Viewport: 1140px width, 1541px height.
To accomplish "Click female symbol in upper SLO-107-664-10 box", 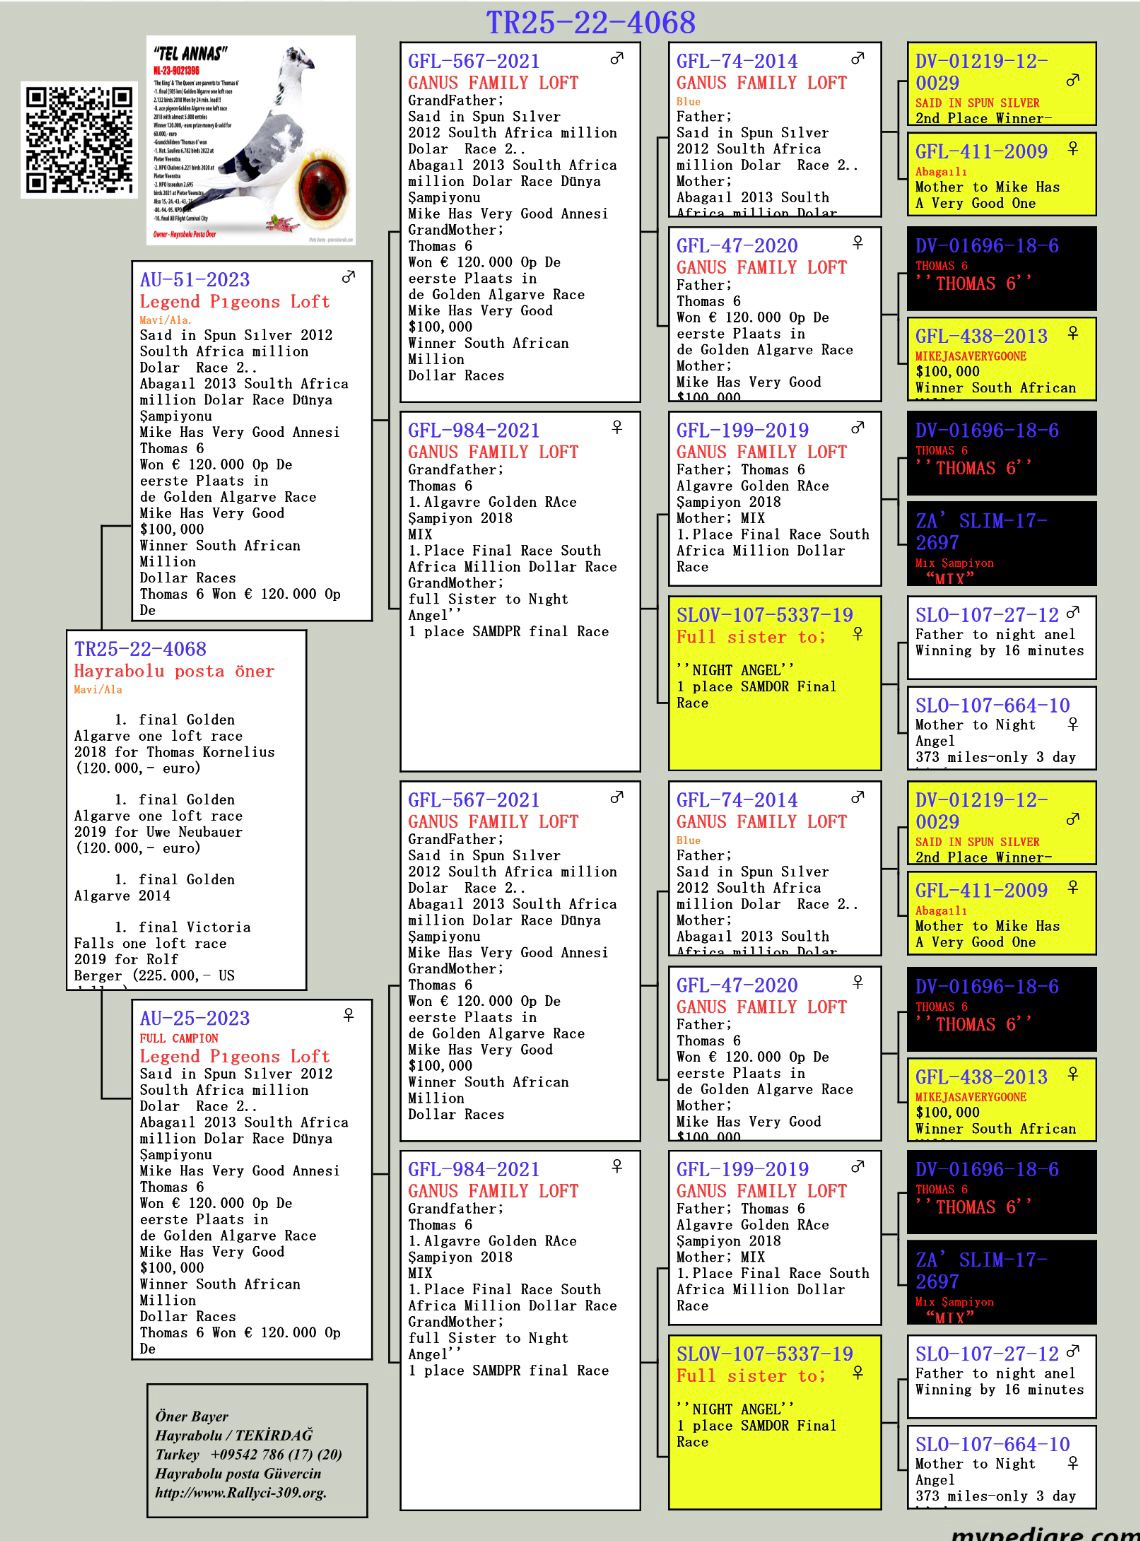I will coord(1073,724).
